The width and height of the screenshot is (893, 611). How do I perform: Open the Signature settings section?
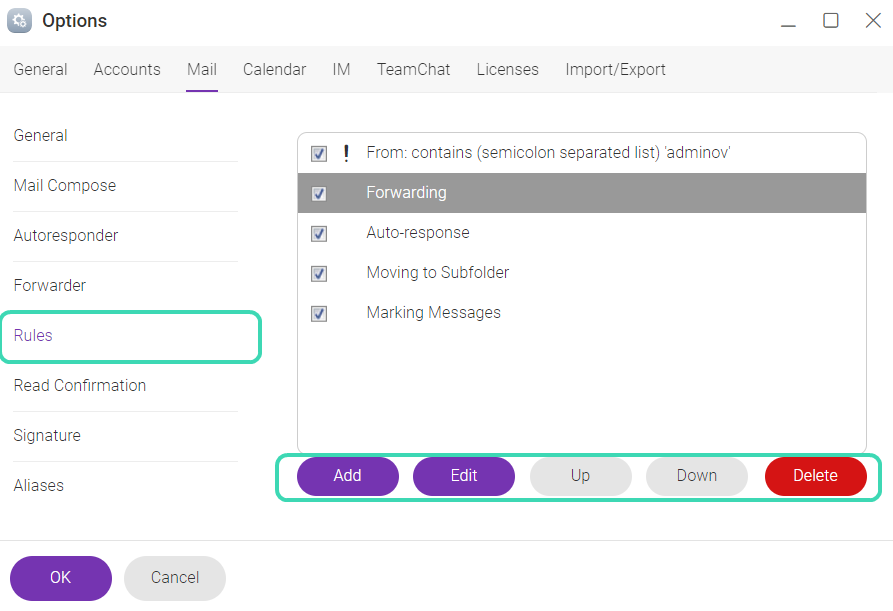coord(47,435)
